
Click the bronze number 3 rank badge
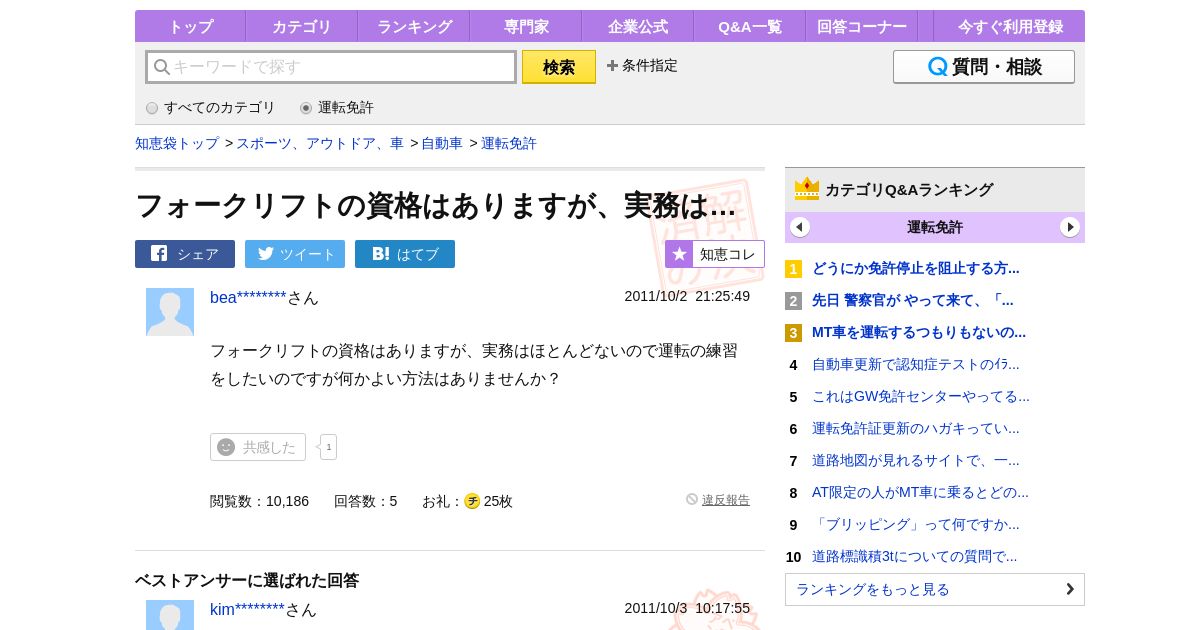click(x=793, y=333)
